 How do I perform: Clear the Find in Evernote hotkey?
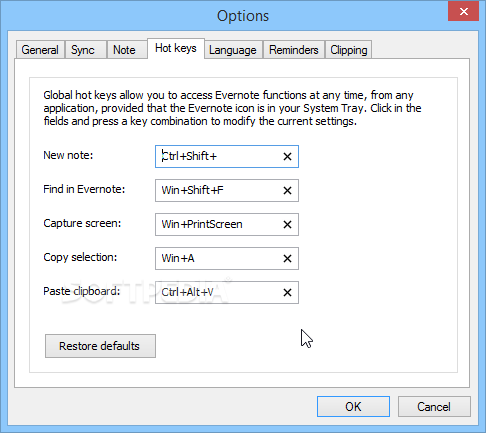coord(287,190)
